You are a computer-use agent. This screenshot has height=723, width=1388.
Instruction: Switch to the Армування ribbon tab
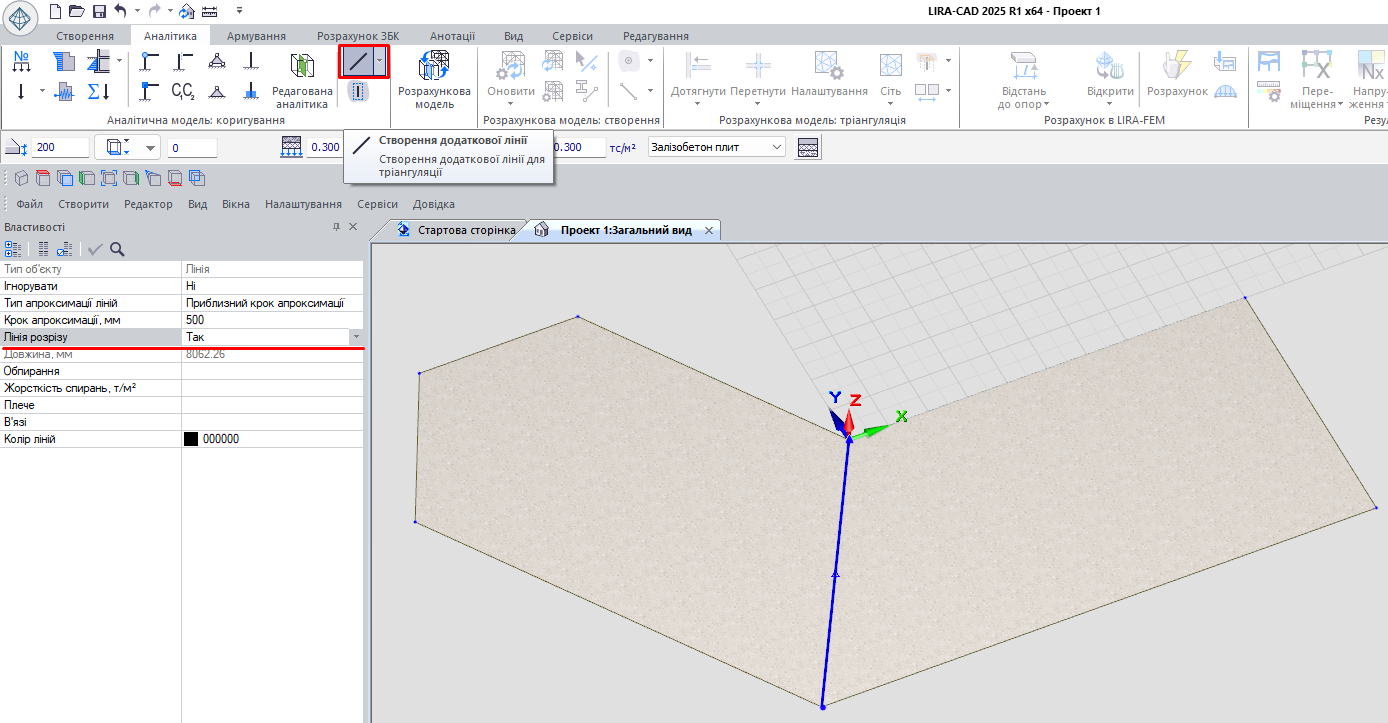256,36
